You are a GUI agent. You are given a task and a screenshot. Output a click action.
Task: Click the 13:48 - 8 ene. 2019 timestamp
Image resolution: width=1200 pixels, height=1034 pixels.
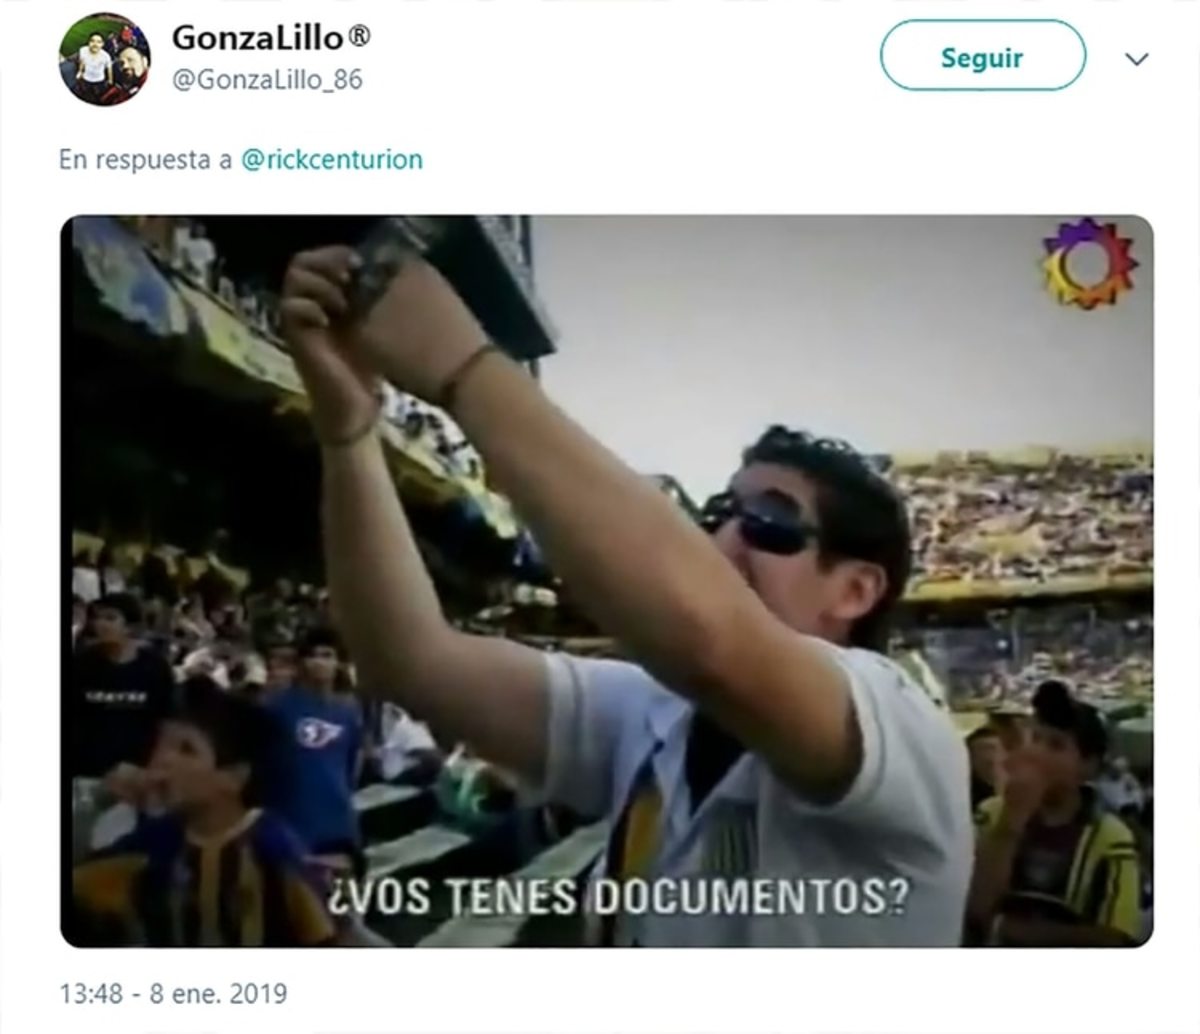pos(173,994)
